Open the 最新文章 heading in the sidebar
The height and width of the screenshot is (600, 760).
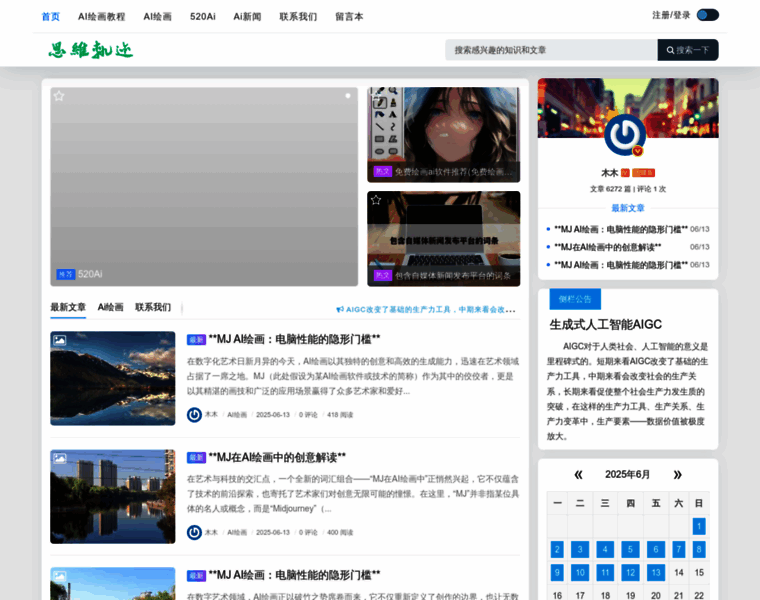pos(628,208)
